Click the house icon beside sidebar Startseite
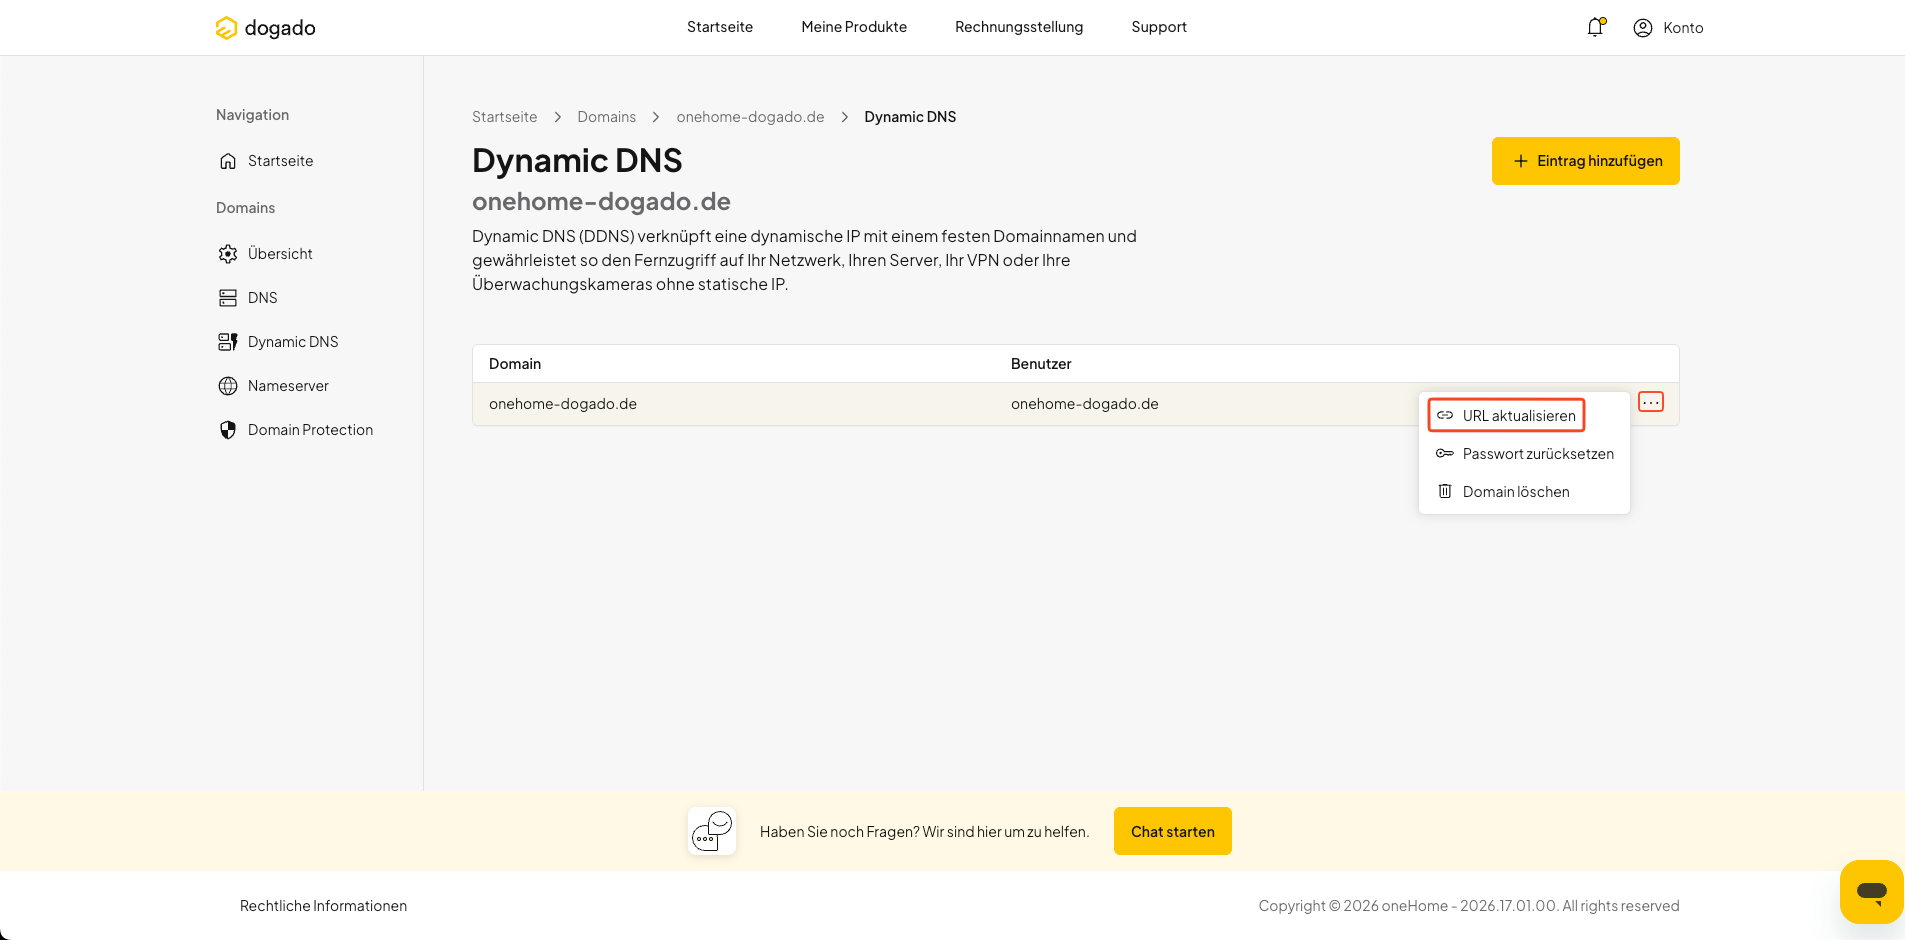 (228, 161)
